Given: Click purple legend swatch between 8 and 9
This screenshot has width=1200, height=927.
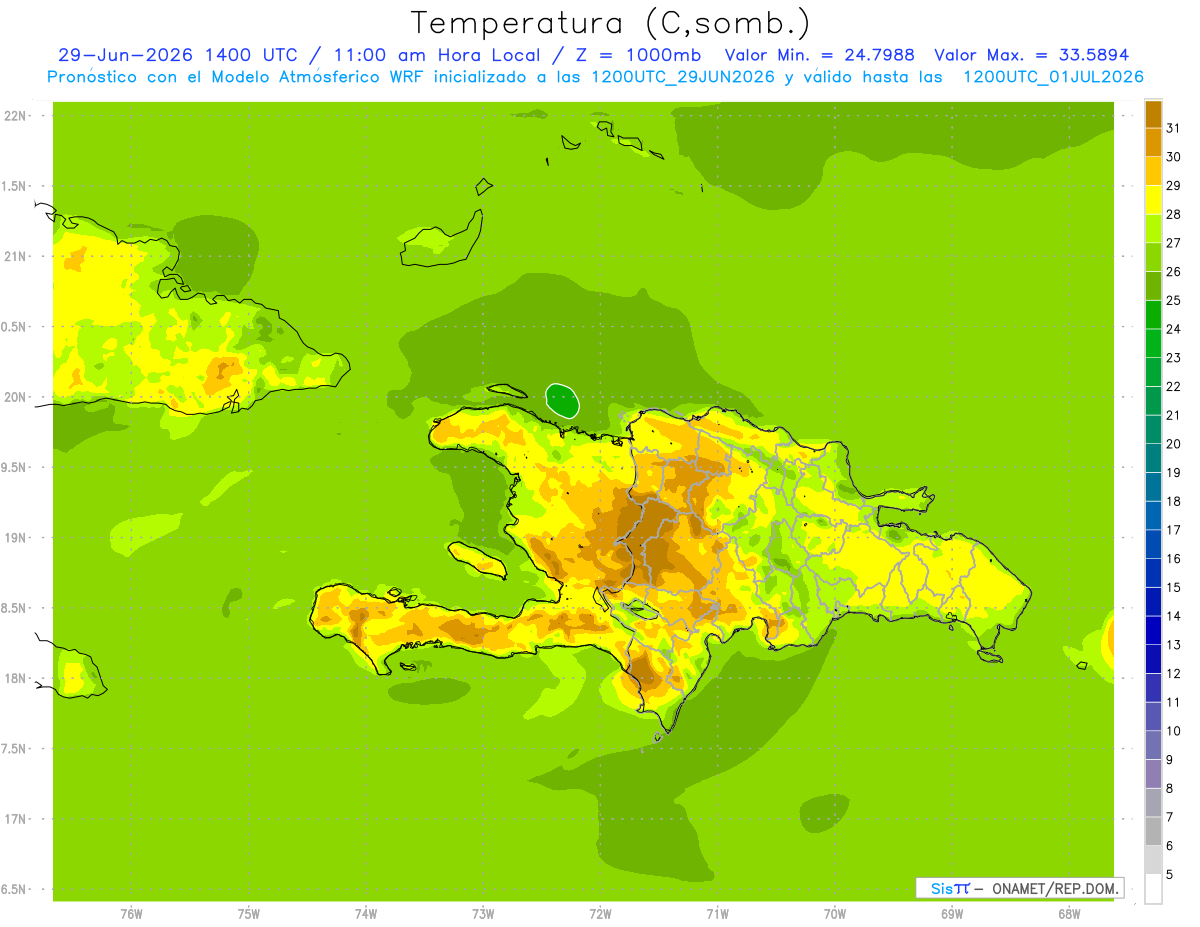Looking at the screenshot, I should [x=1153, y=774].
